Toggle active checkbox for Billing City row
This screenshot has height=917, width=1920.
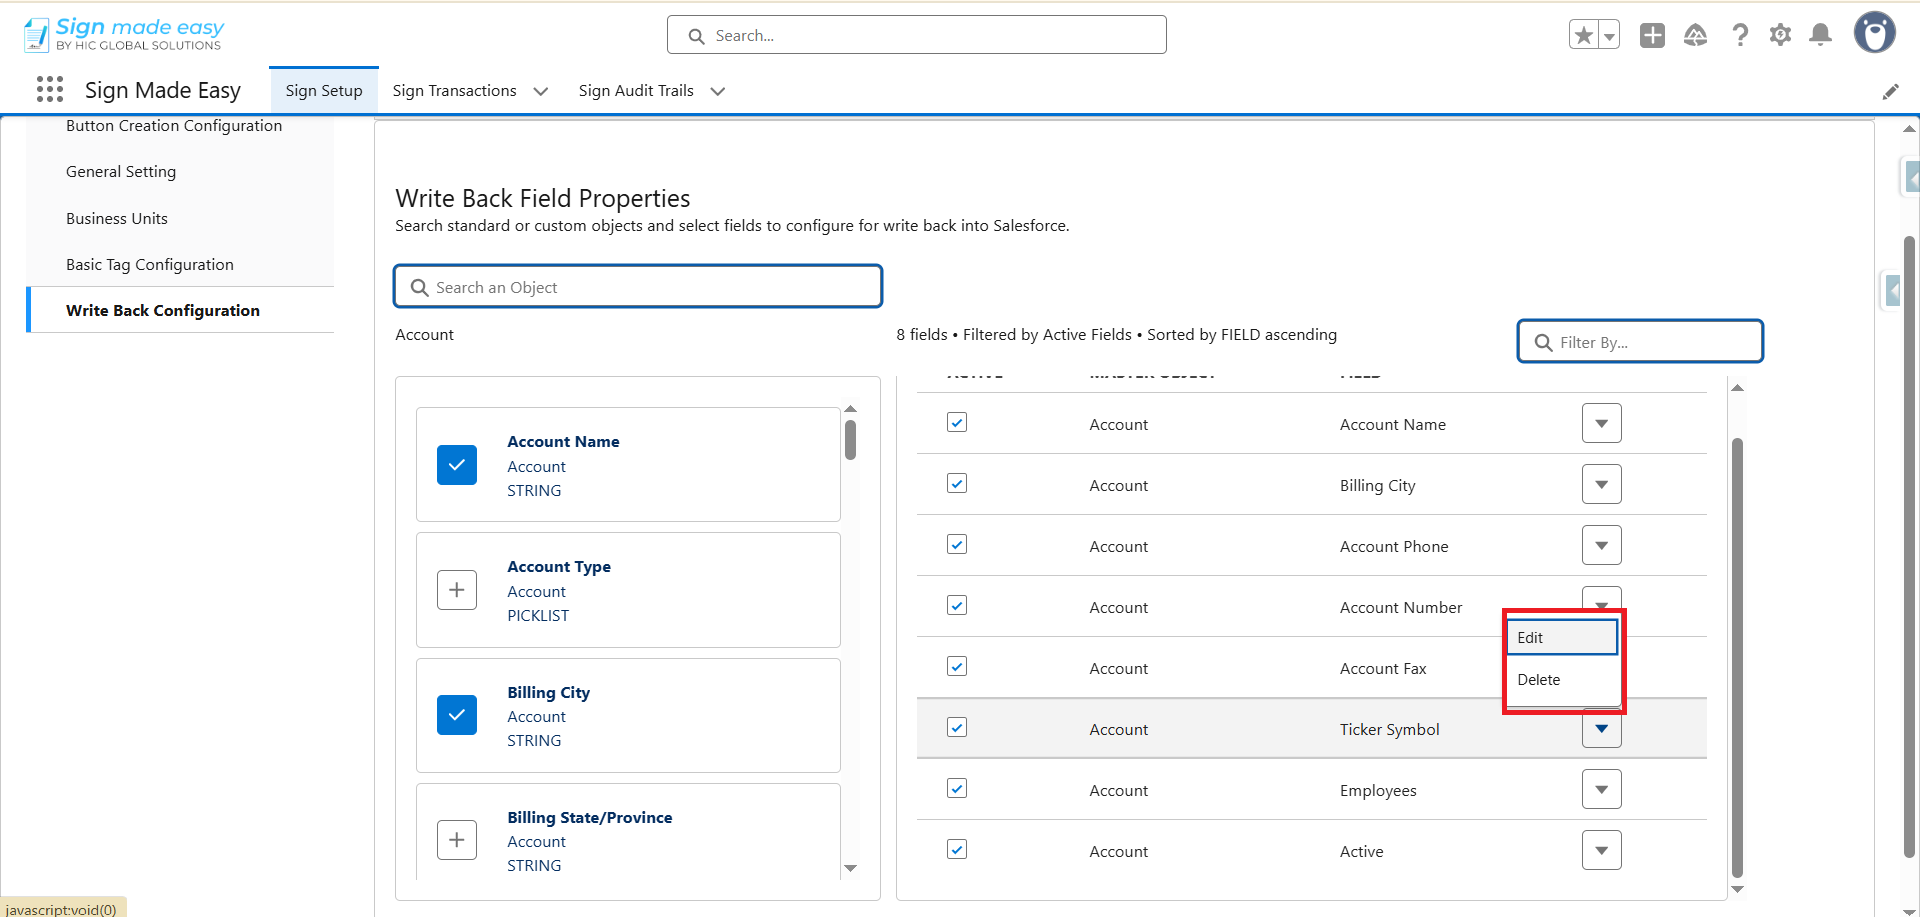957,484
